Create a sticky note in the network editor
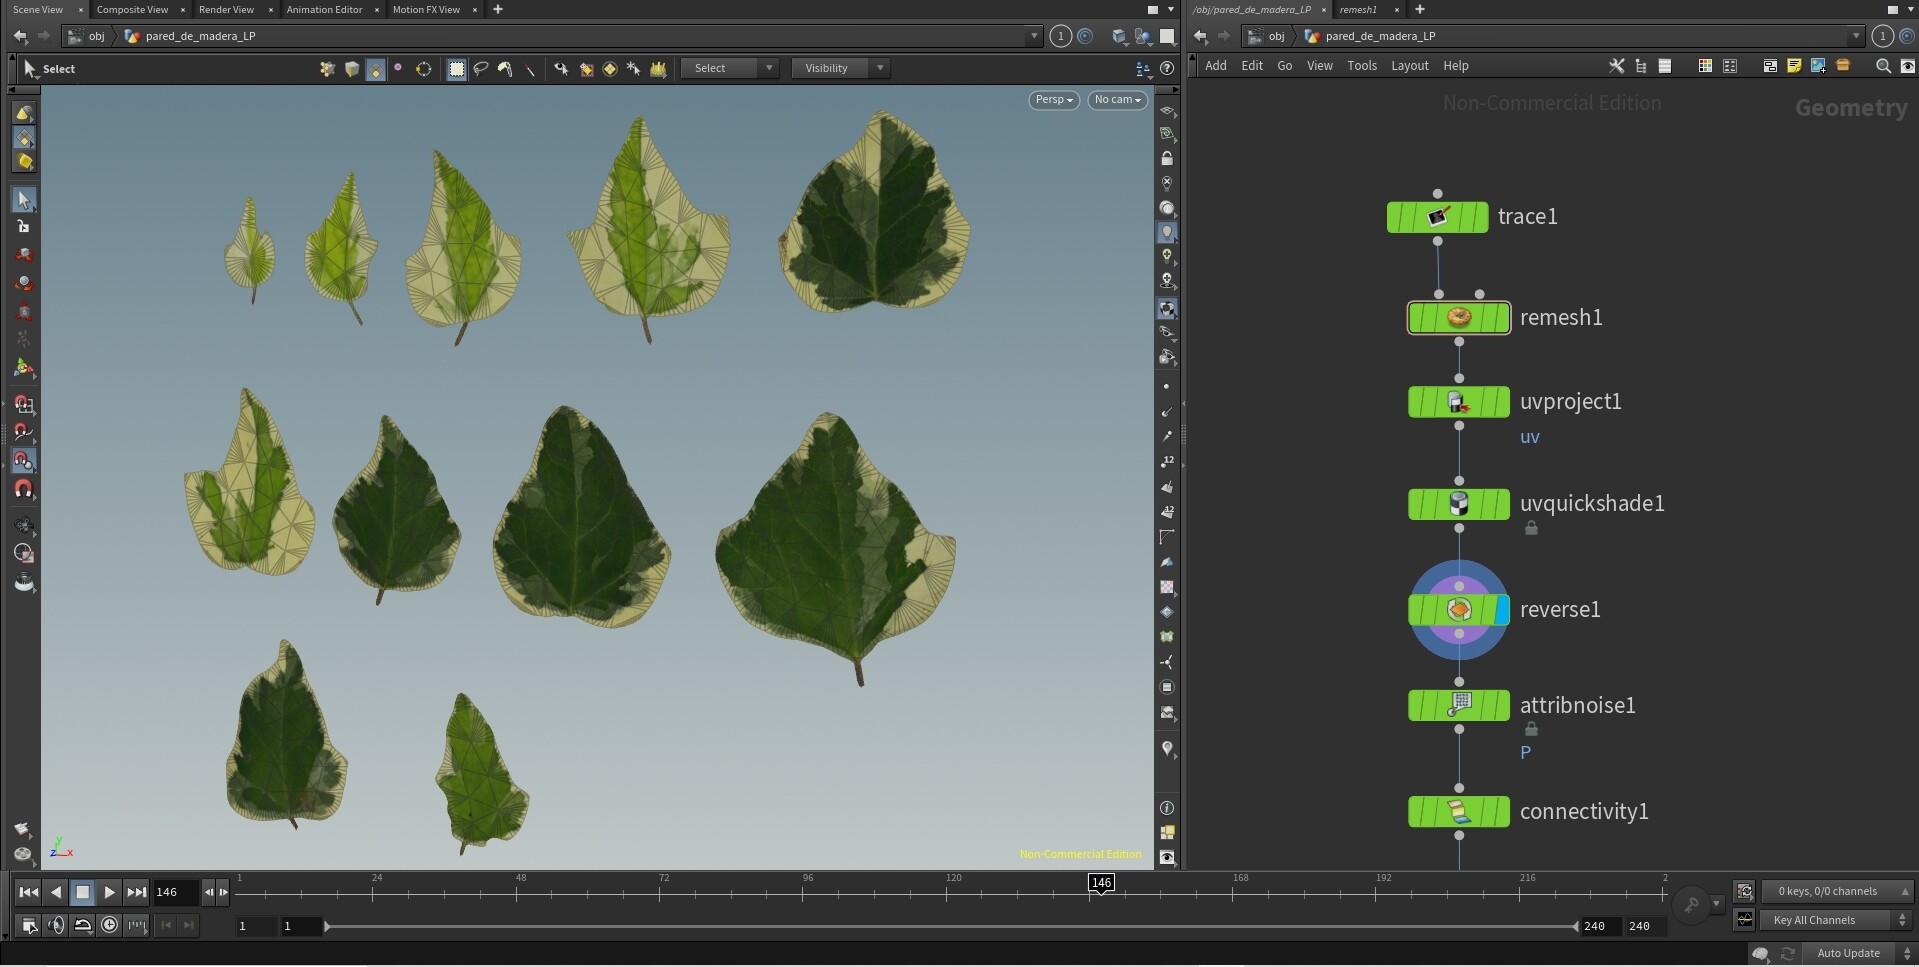Screen dimensions: 1919x967 pos(1794,66)
